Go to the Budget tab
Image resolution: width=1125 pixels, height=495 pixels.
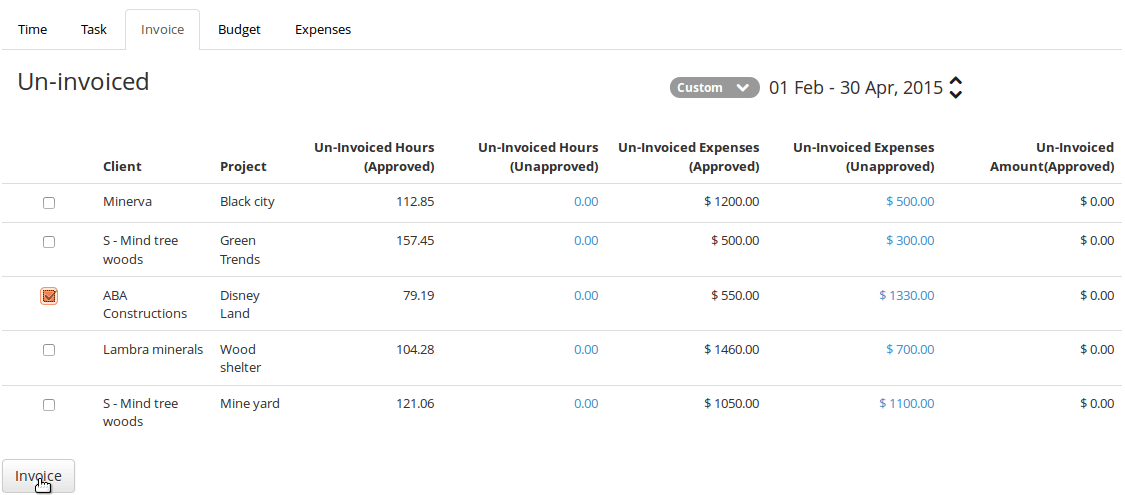point(239,29)
